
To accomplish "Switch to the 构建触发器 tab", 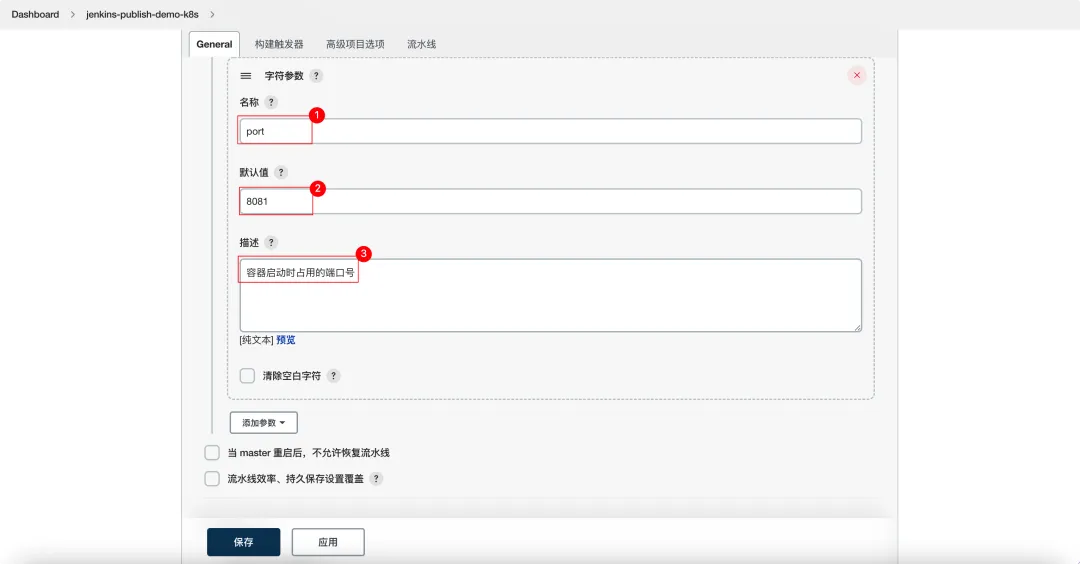I will click(x=279, y=44).
